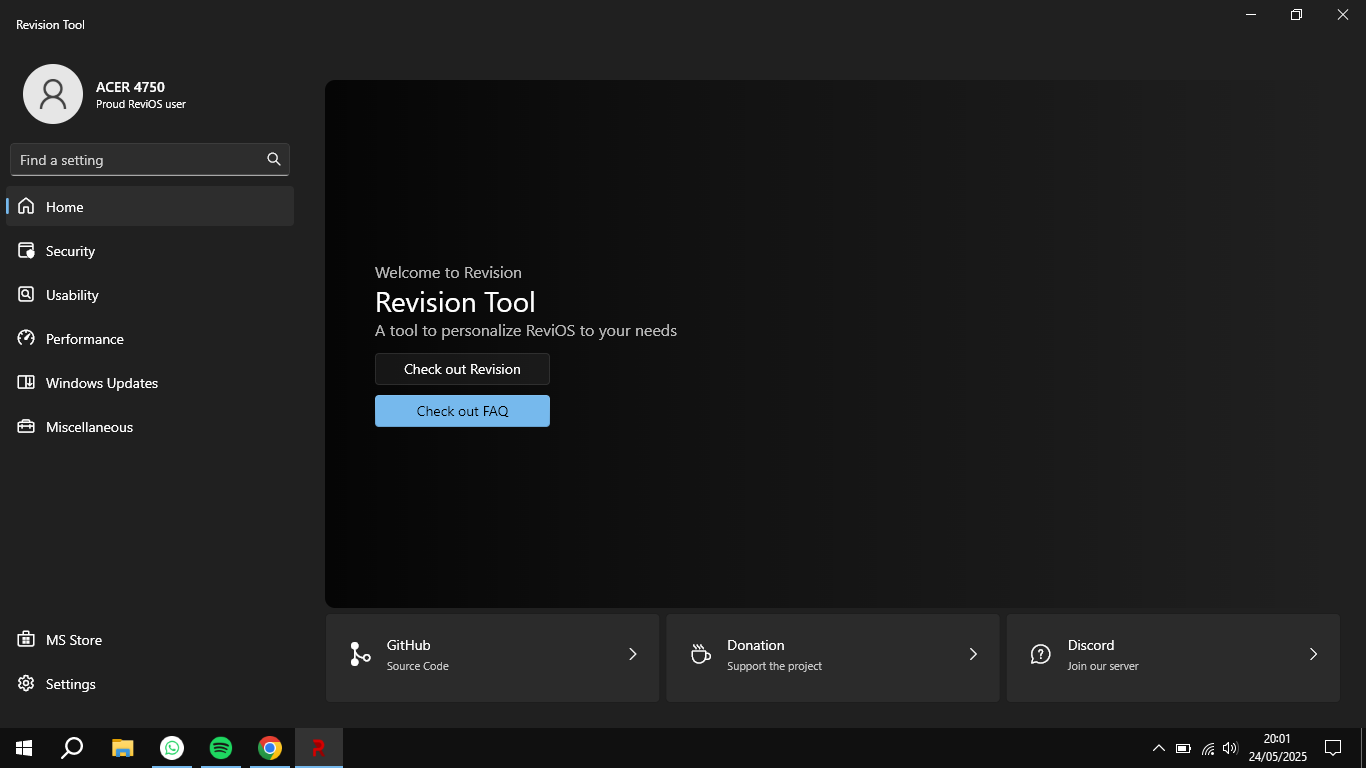The height and width of the screenshot is (768, 1366).
Task: Open the Performance section
Action: coord(150,338)
